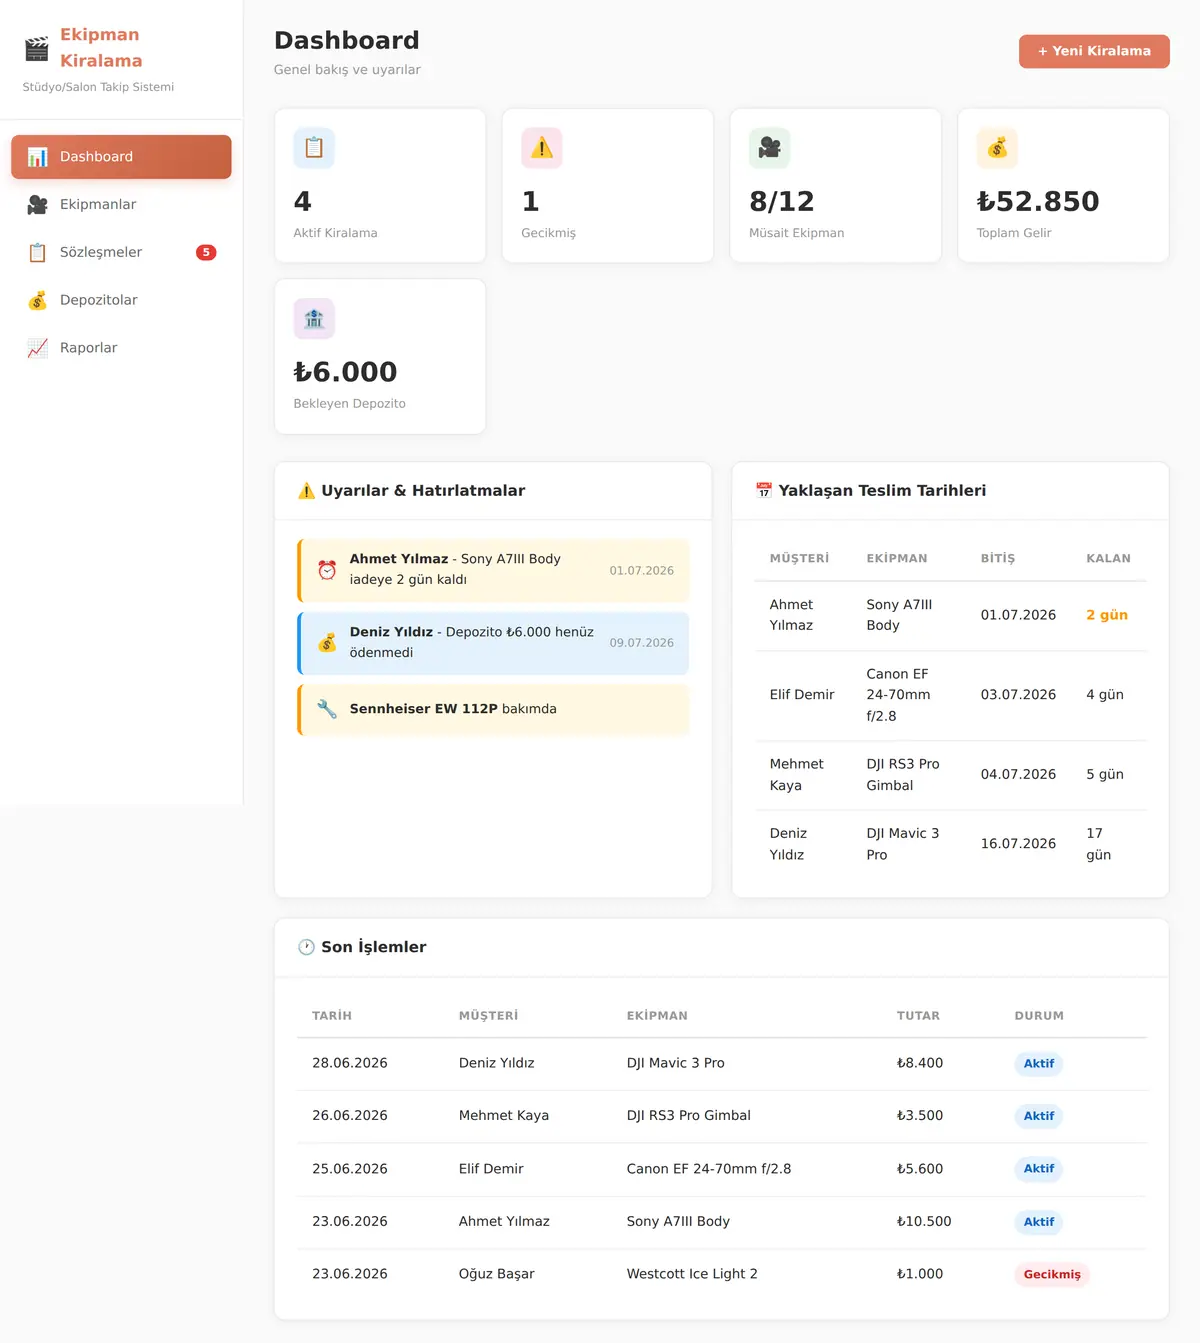This screenshot has width=1200, height=1343.
Task: Click the calendar icon beside Yaklaşan Teslim Tarihleri
Action: pyautogui.click(x=764, y=491)
